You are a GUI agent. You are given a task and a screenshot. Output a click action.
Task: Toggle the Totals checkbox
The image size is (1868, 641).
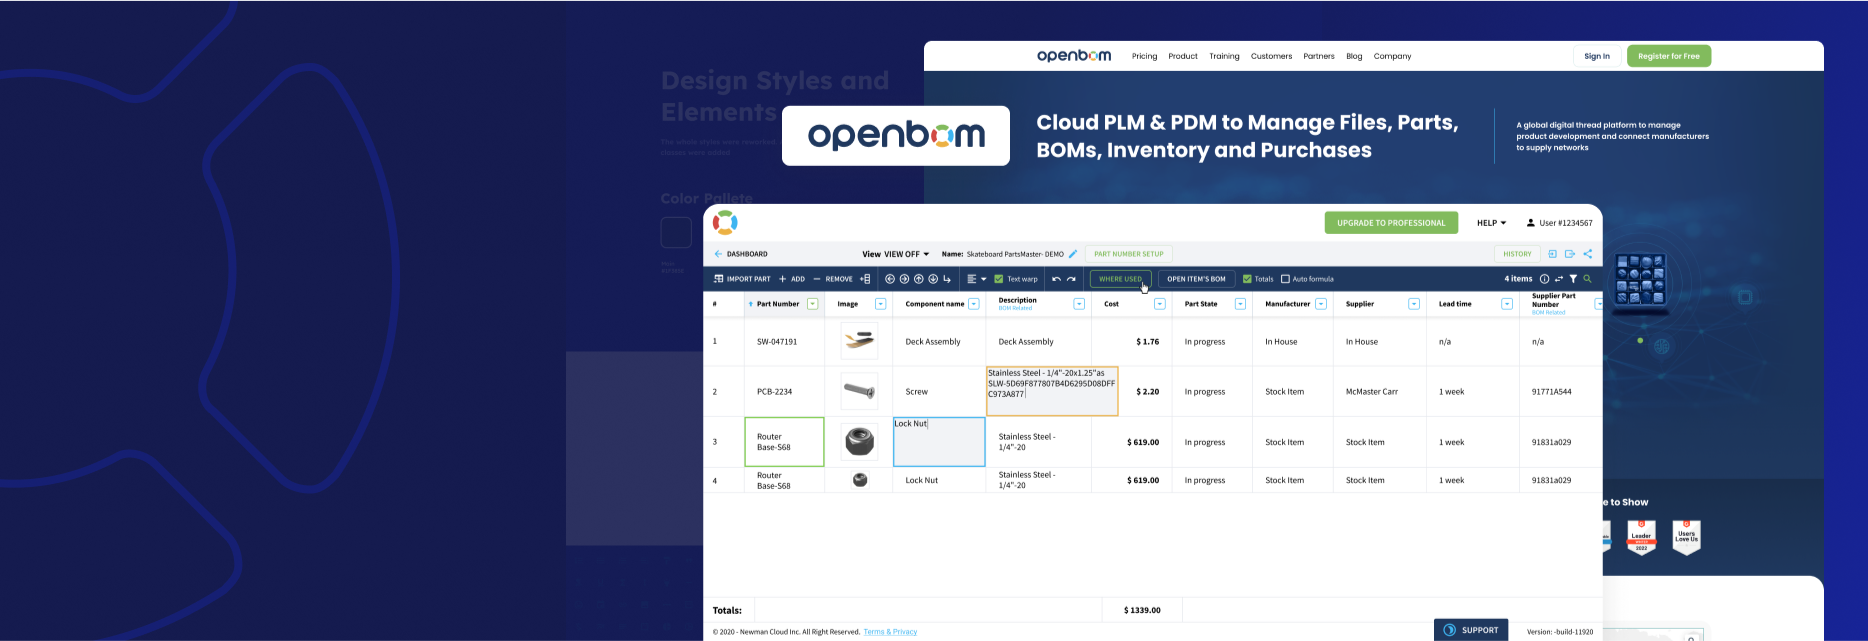pos(1247,279)
